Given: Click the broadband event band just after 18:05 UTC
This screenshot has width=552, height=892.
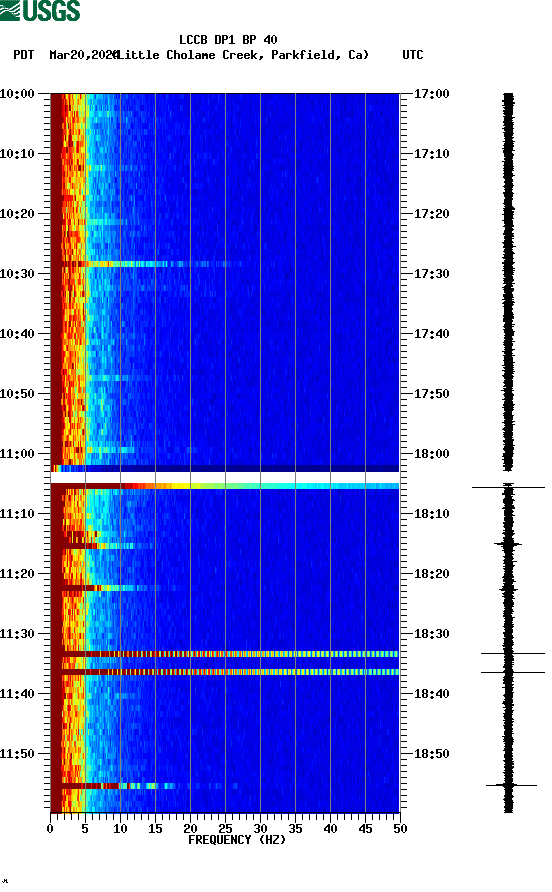Looking at the screenshot, I should [x=225, y=486].
